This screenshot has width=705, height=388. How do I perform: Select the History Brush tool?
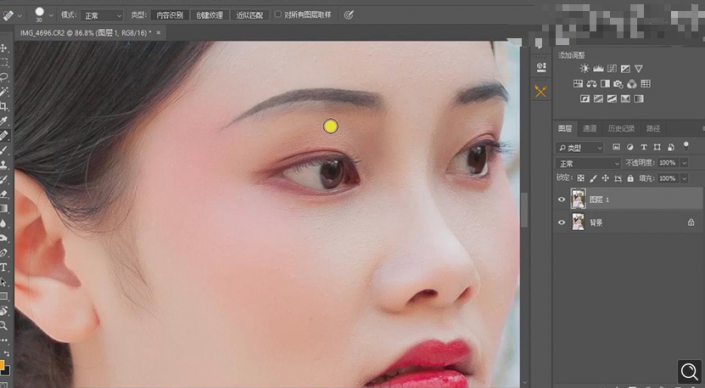point(4,179)
